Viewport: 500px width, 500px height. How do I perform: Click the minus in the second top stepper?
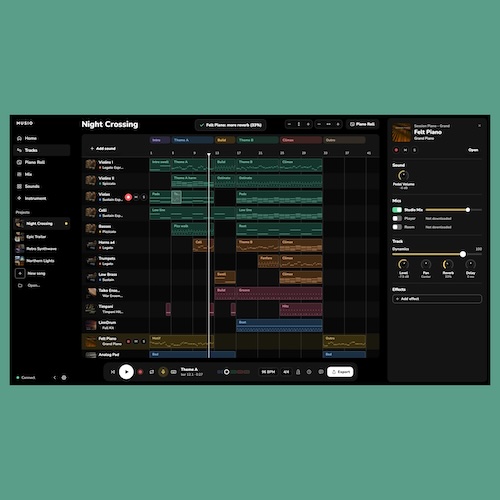coord(319,124)
